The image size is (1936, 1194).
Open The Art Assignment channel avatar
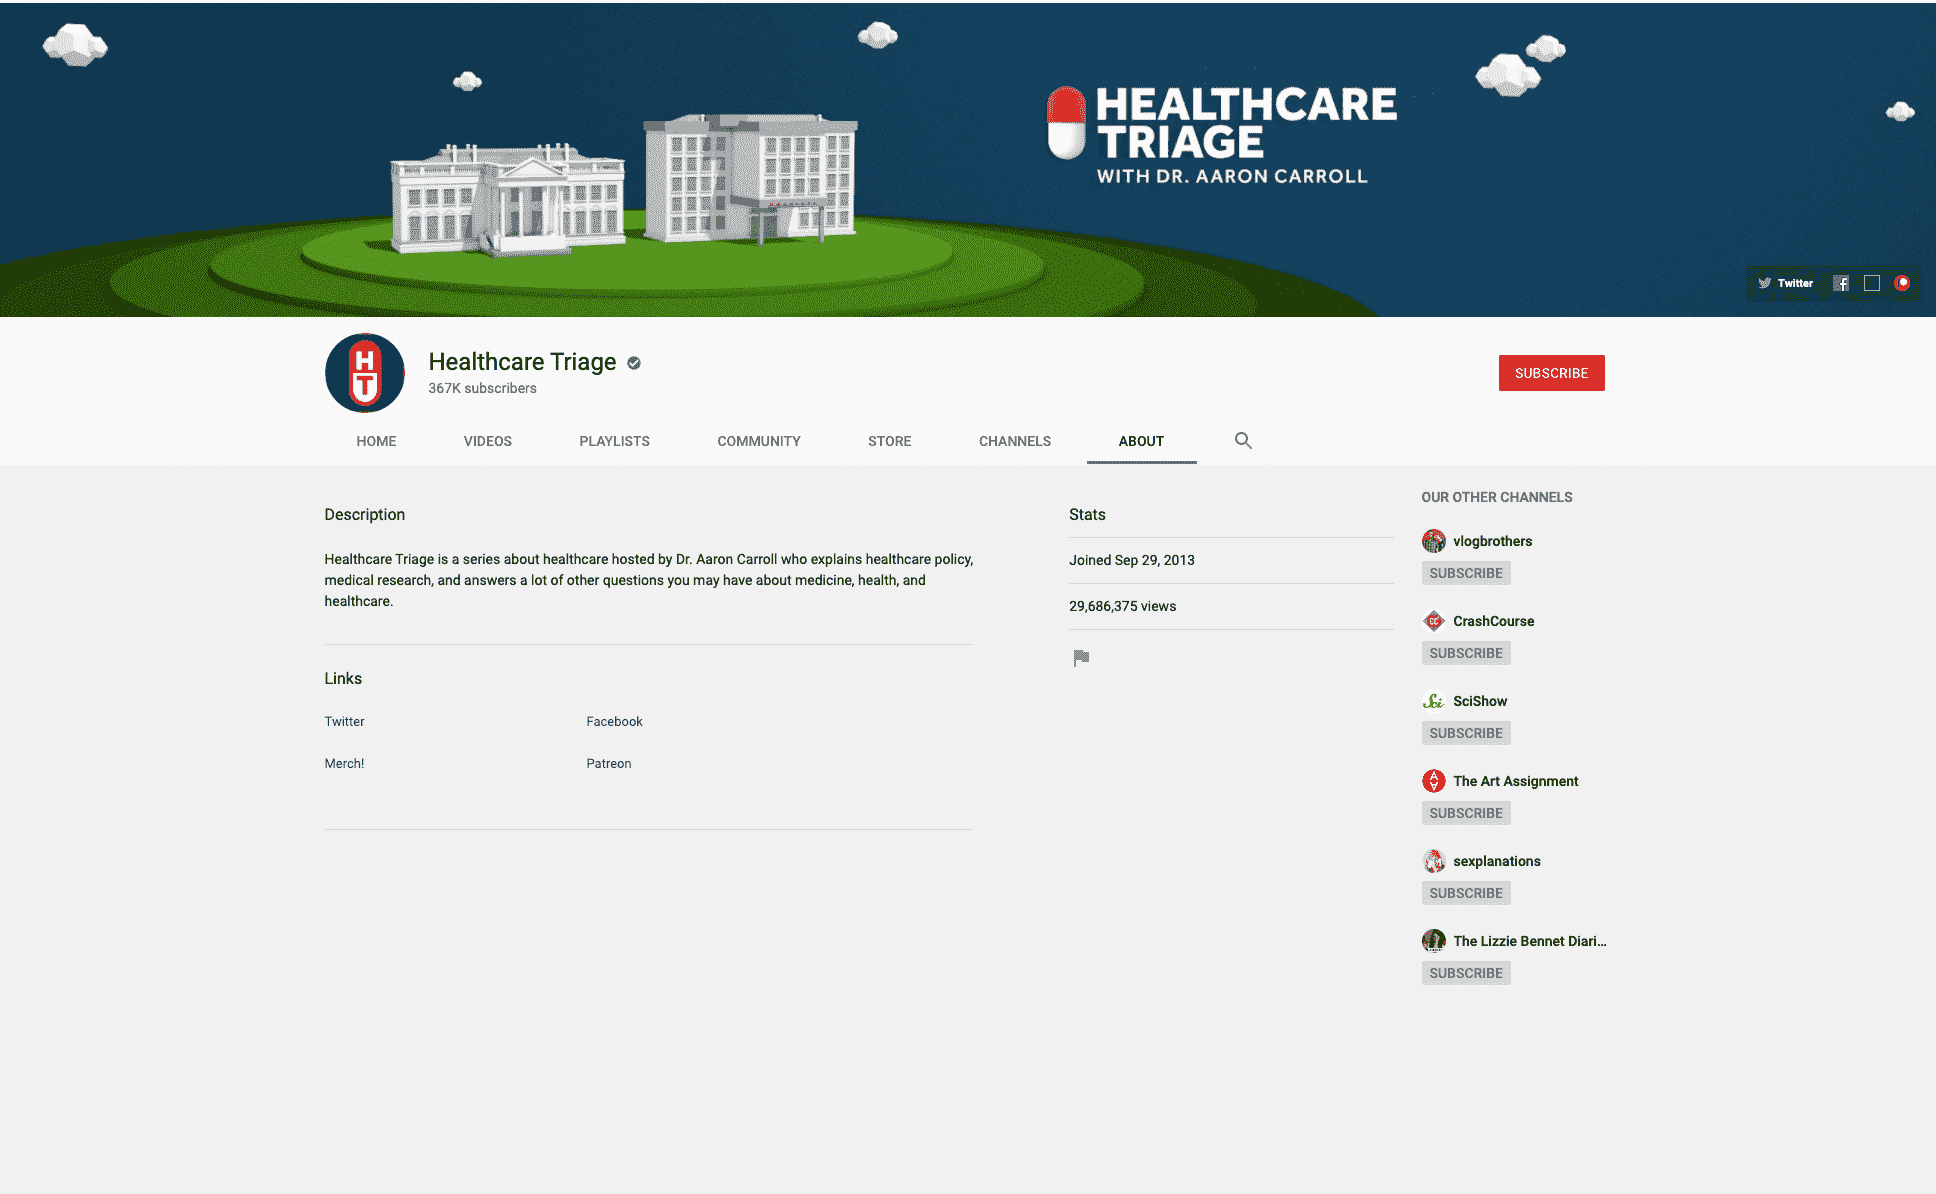pos(1434,781)
